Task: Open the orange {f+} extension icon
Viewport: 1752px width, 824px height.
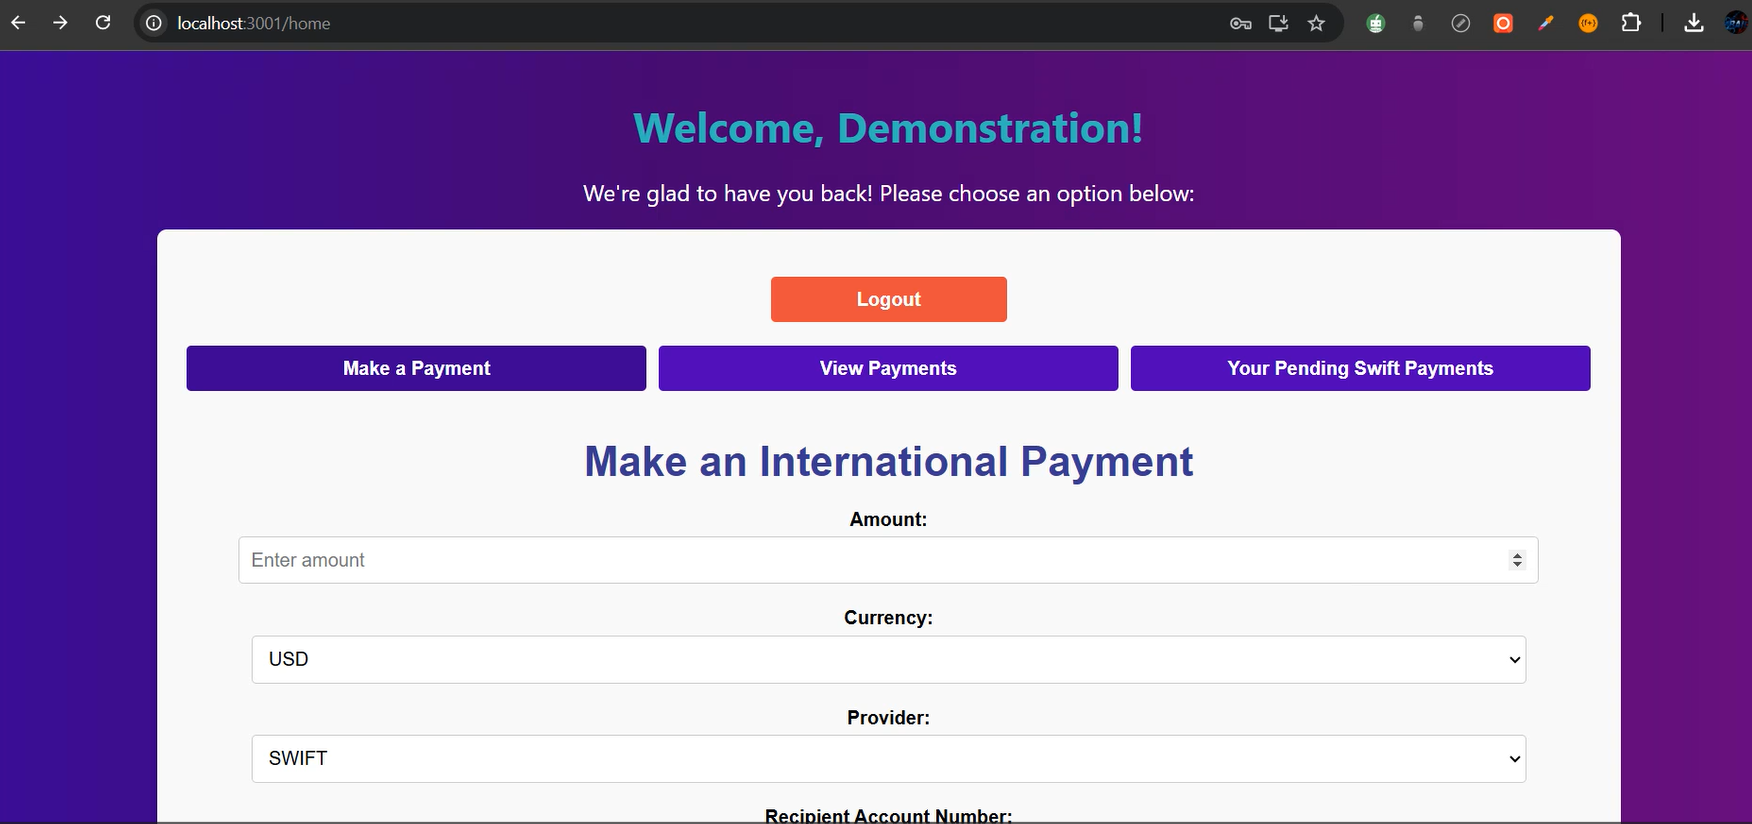Action: click(1588, 23)
